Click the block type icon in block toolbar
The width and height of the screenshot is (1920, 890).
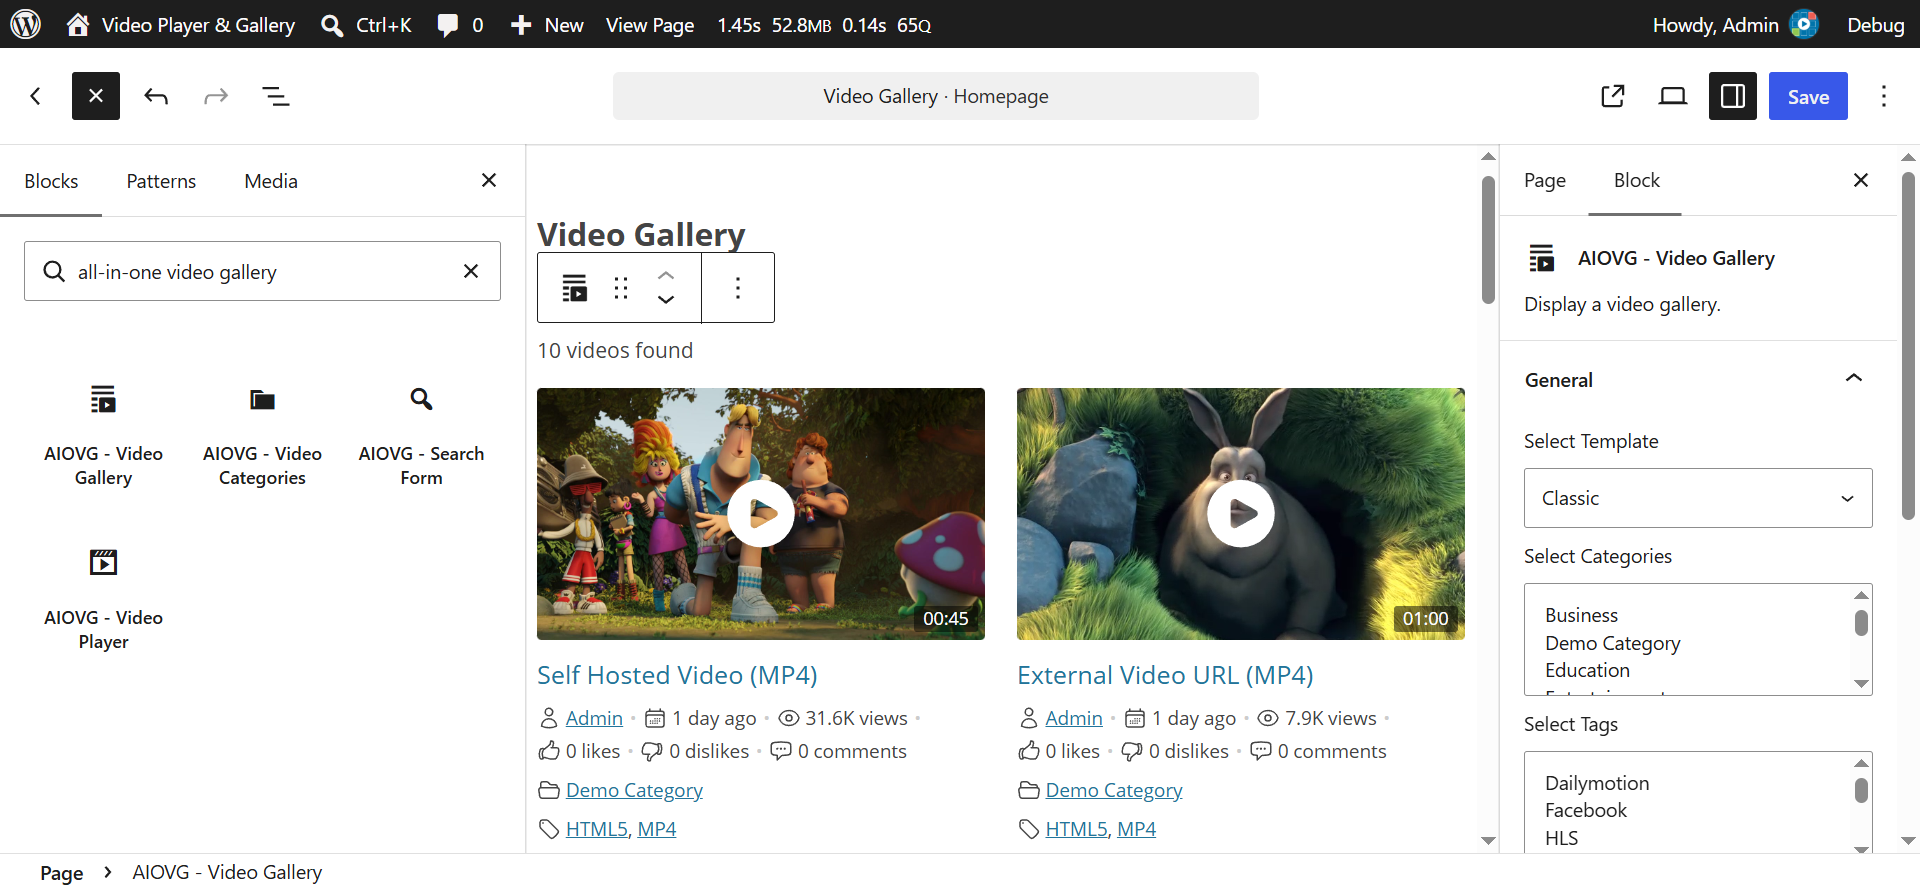(x=574, y=288)
